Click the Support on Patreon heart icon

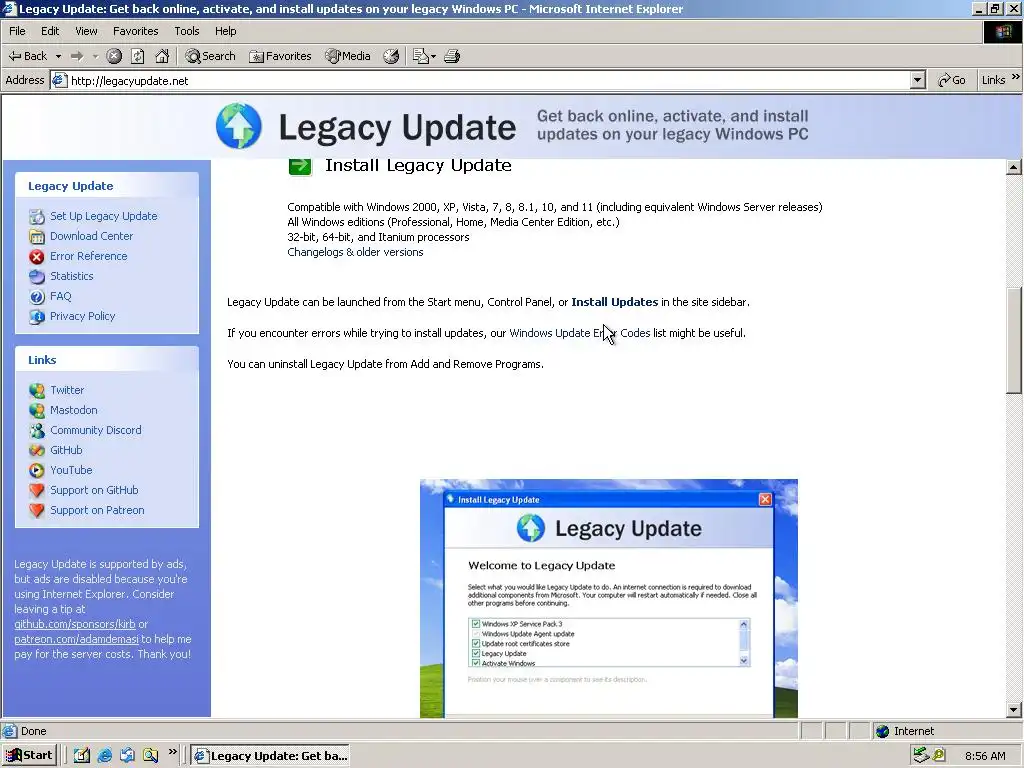tap(37, 511)
